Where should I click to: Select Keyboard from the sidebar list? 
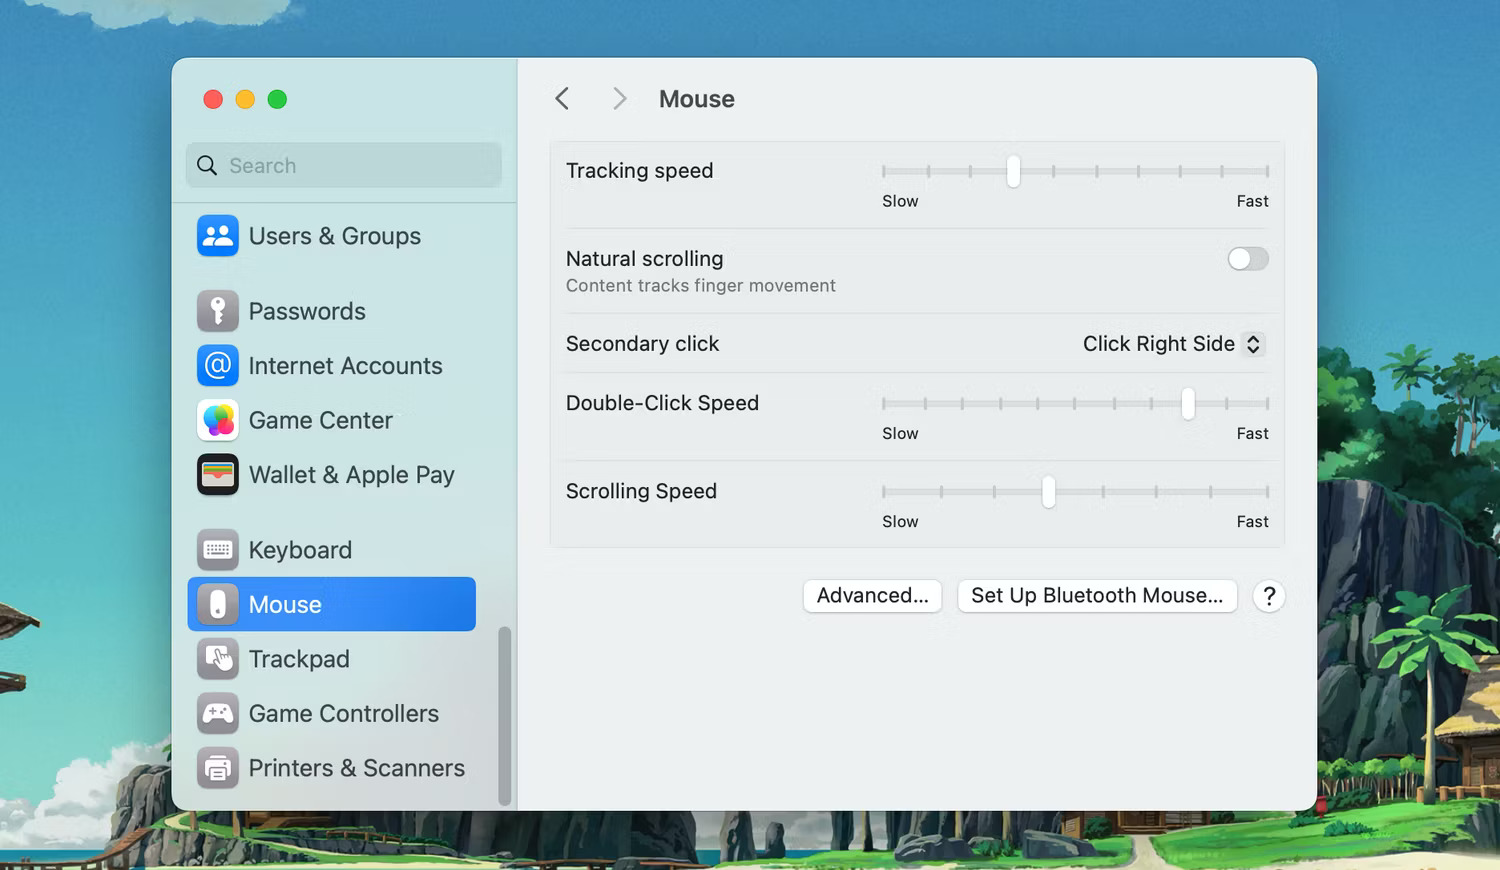(x=300, y=549)
